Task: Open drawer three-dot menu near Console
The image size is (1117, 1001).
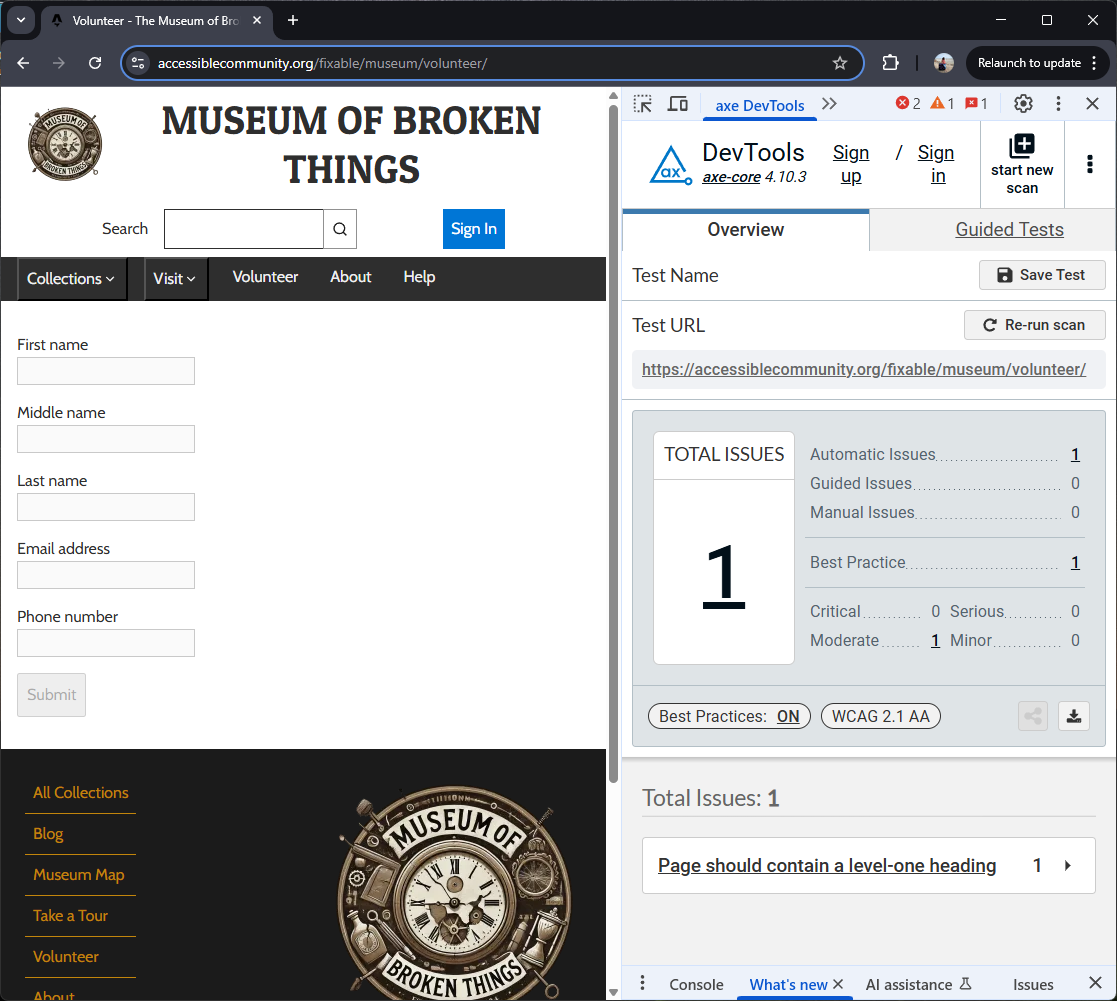Action: [x=642, y=983]
